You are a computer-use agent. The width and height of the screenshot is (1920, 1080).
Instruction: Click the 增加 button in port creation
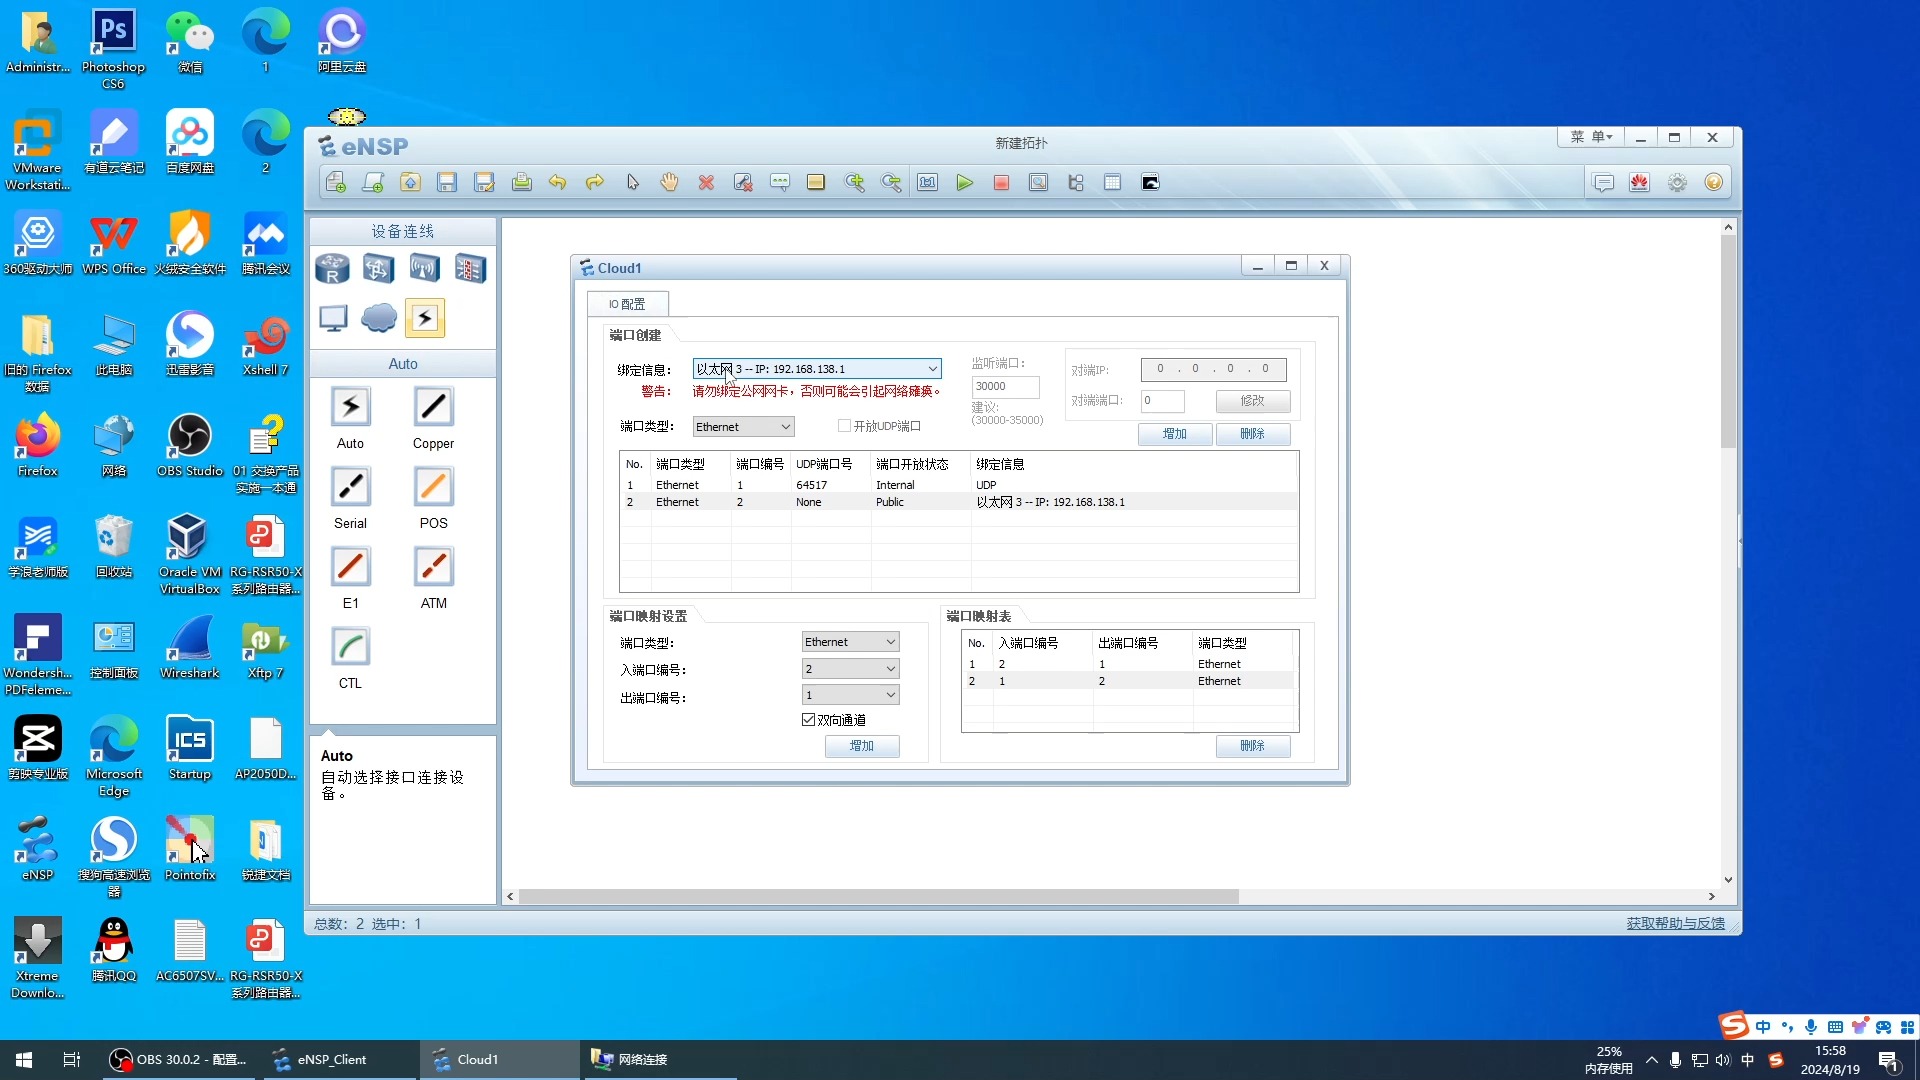click(1174, 434)
